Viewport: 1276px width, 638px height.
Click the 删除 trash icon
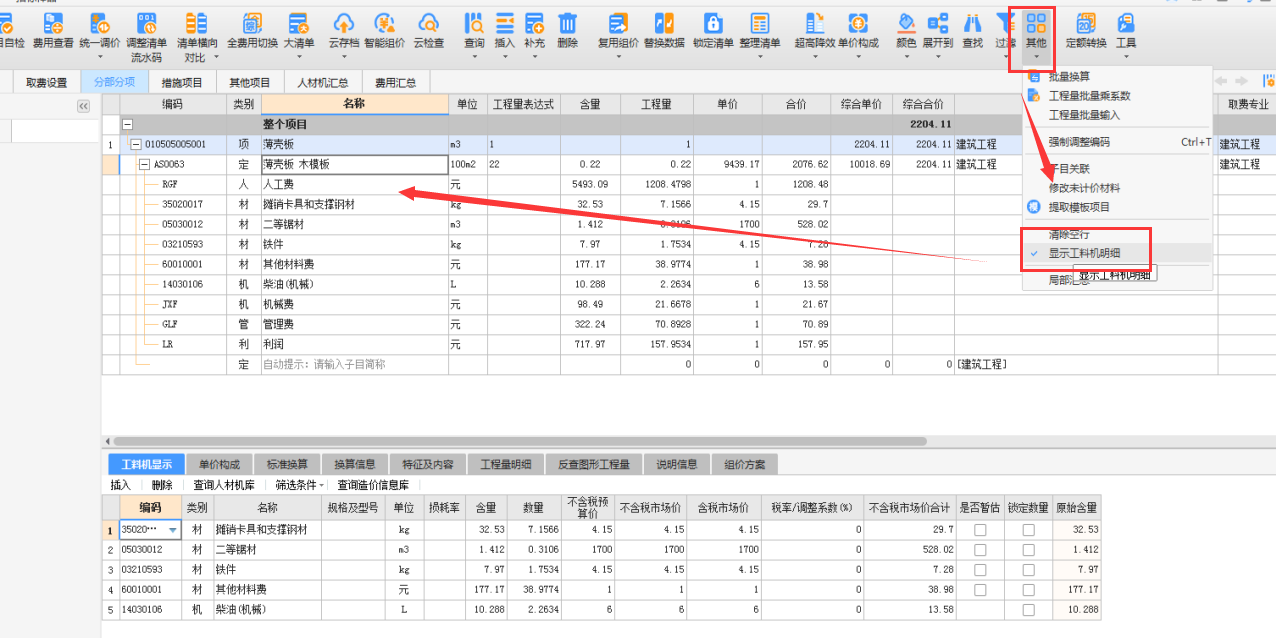[x=567, y=22]
